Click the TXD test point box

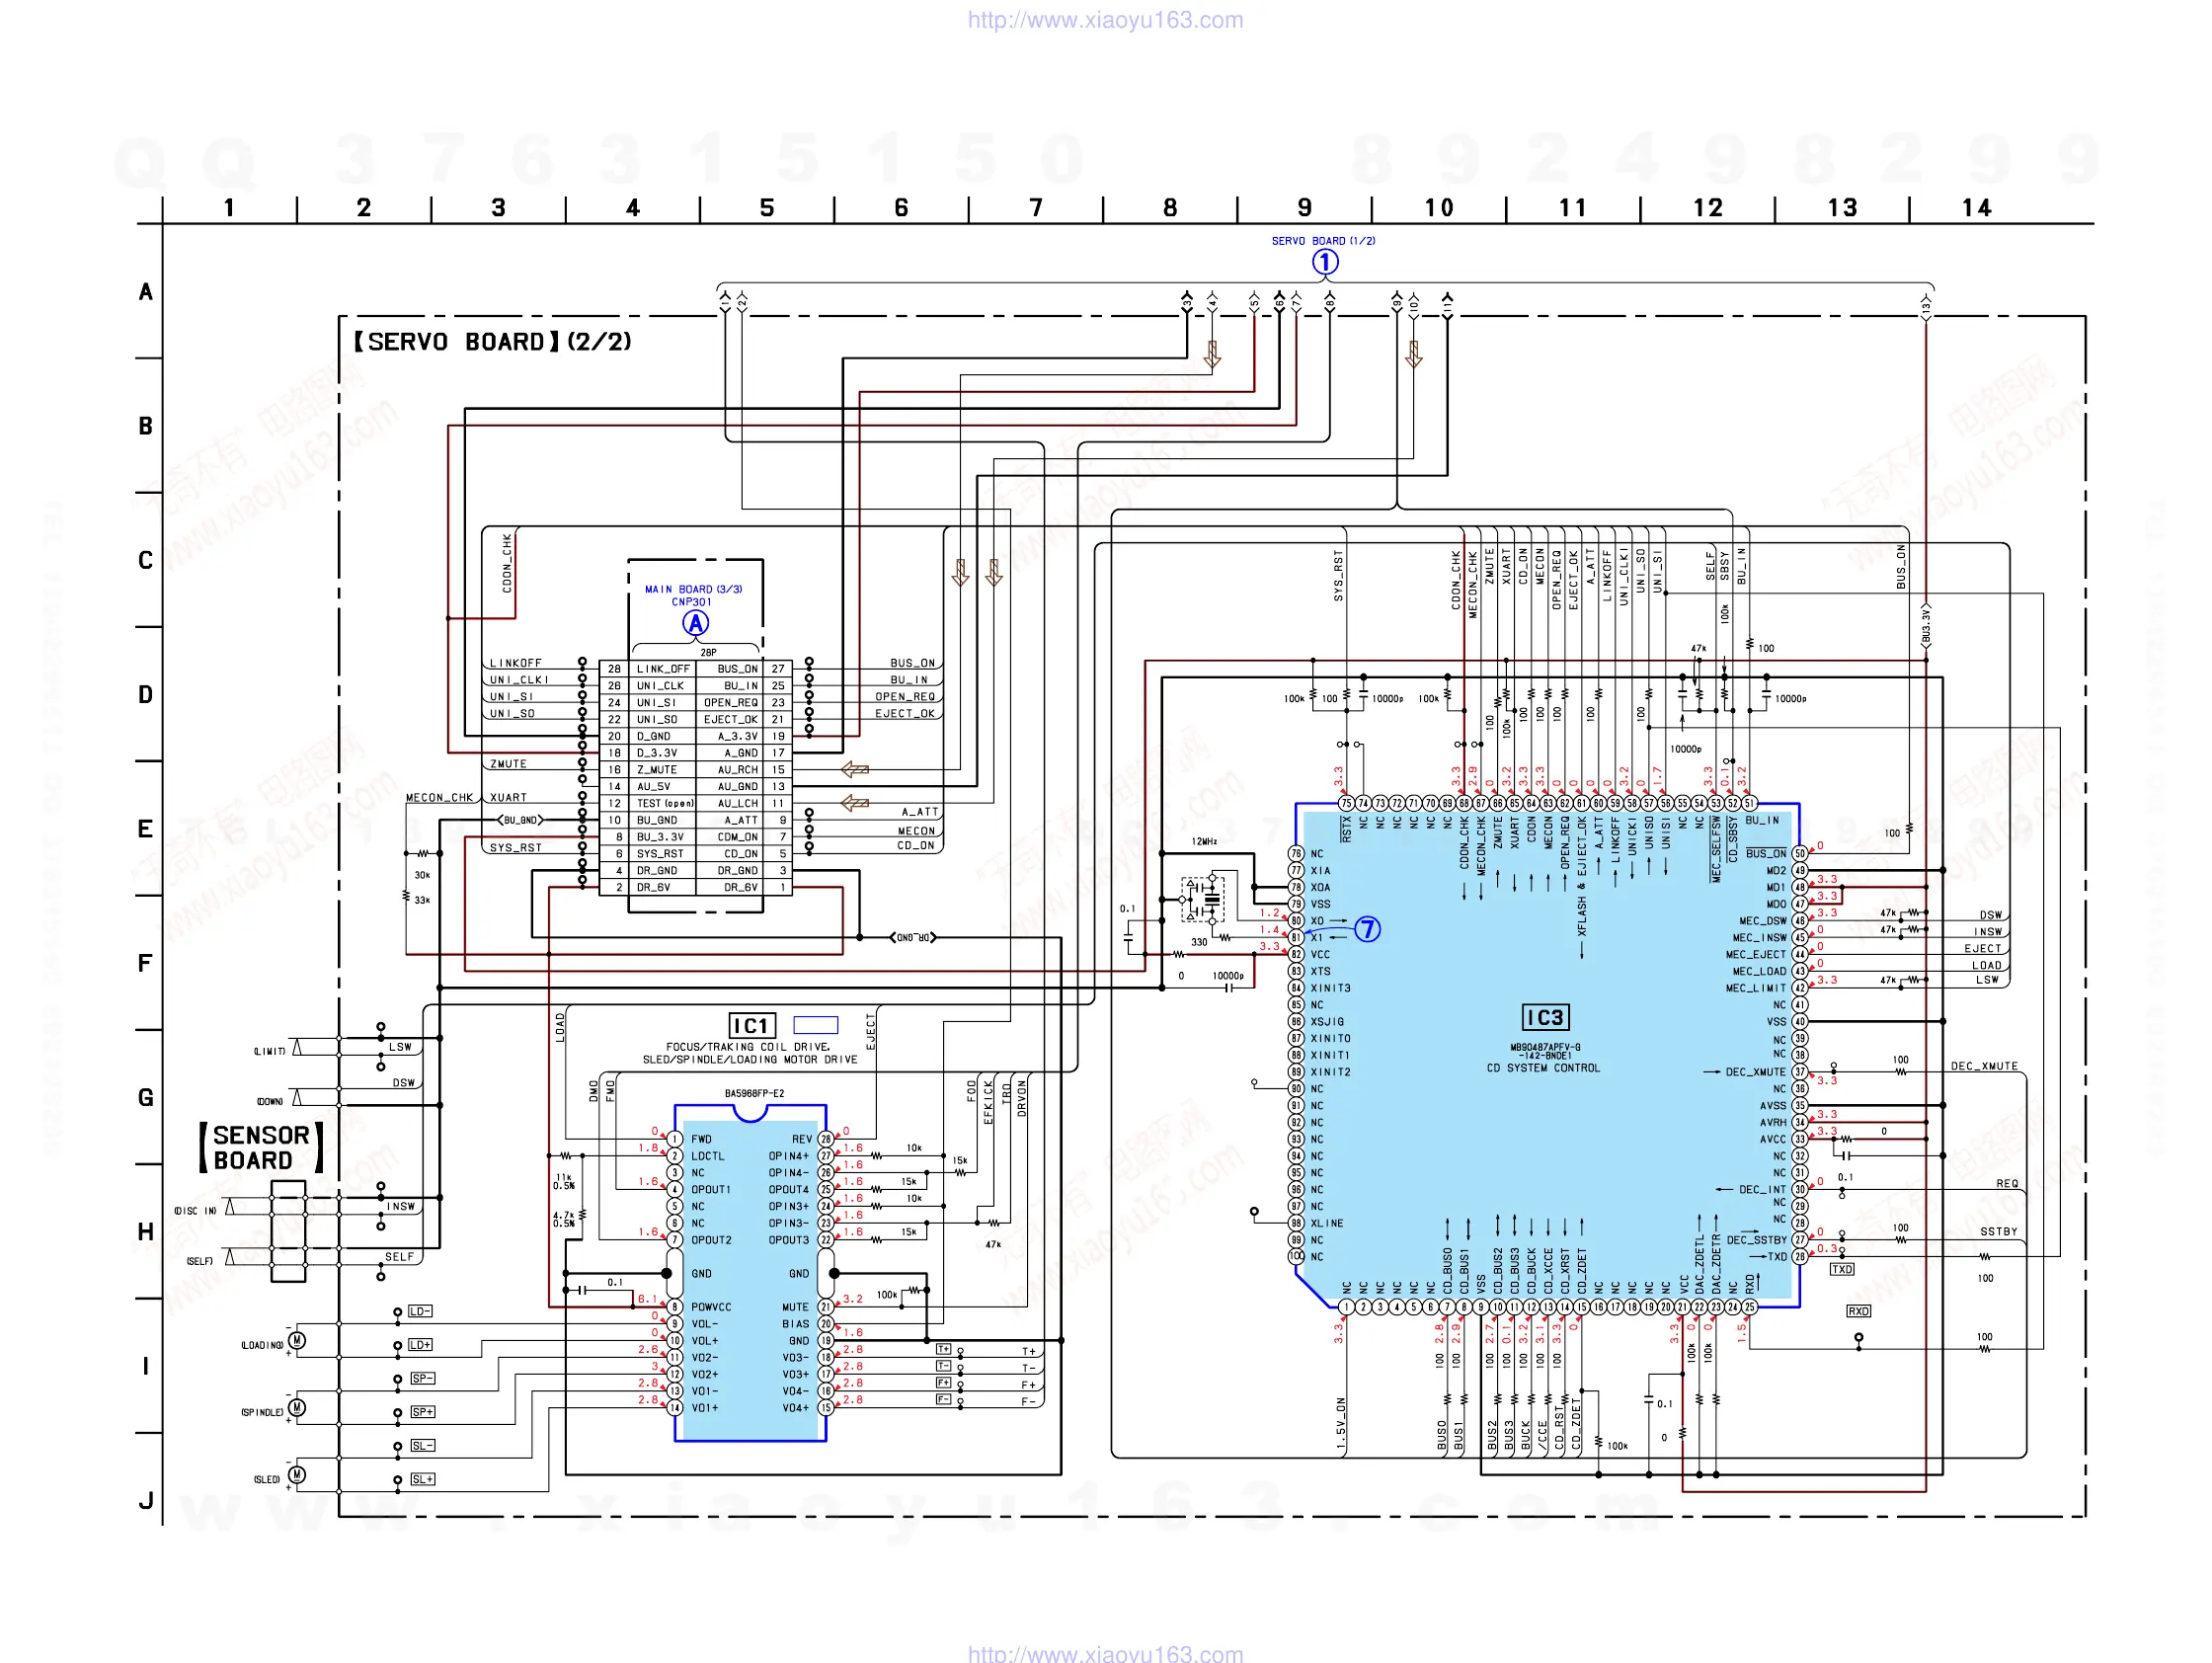pos(1842,1269)
